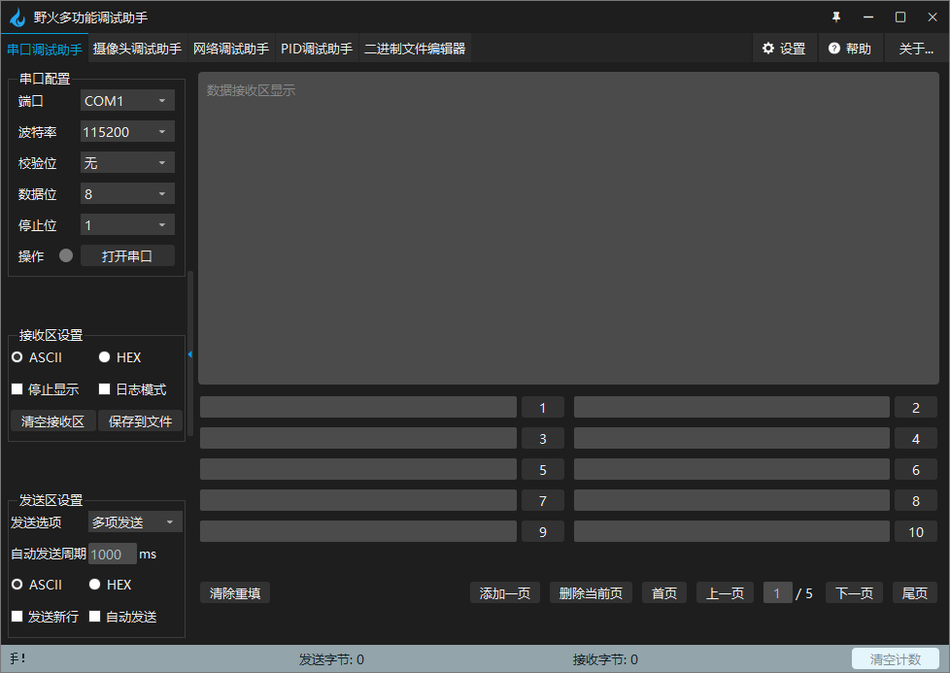Open 设置 settings gear
This screenshot has width=950, height=673.
point(784,48)
